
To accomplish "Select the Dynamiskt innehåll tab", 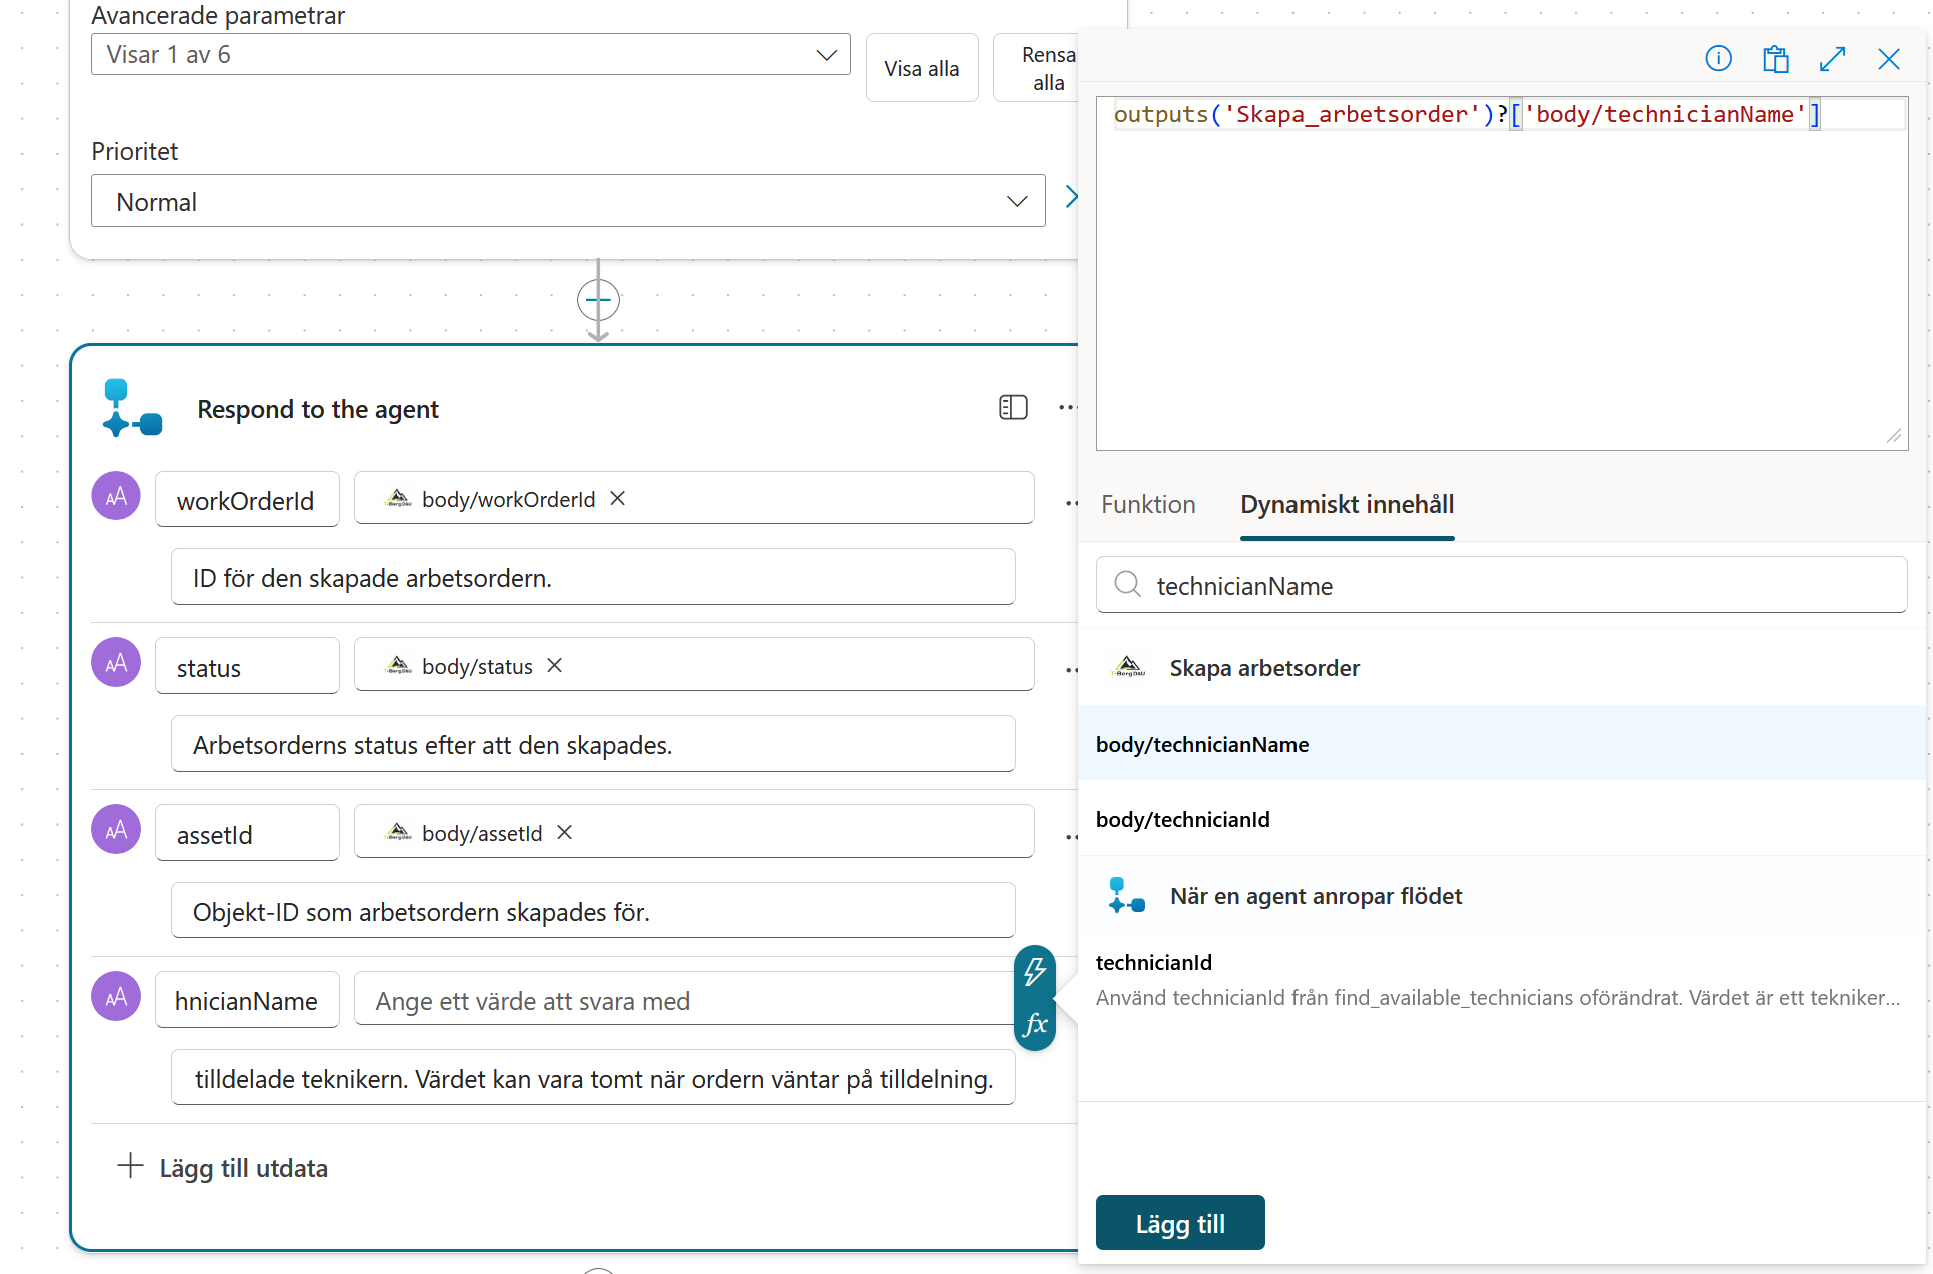I will pos(1347,504).
